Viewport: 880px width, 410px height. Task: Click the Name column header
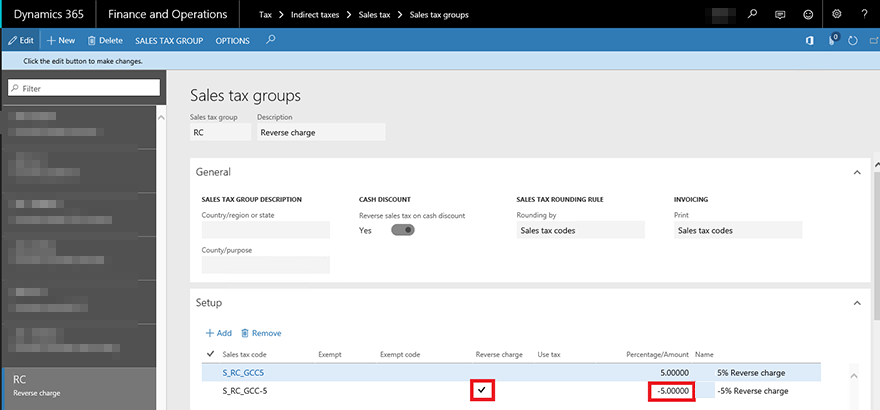(704, 354)
